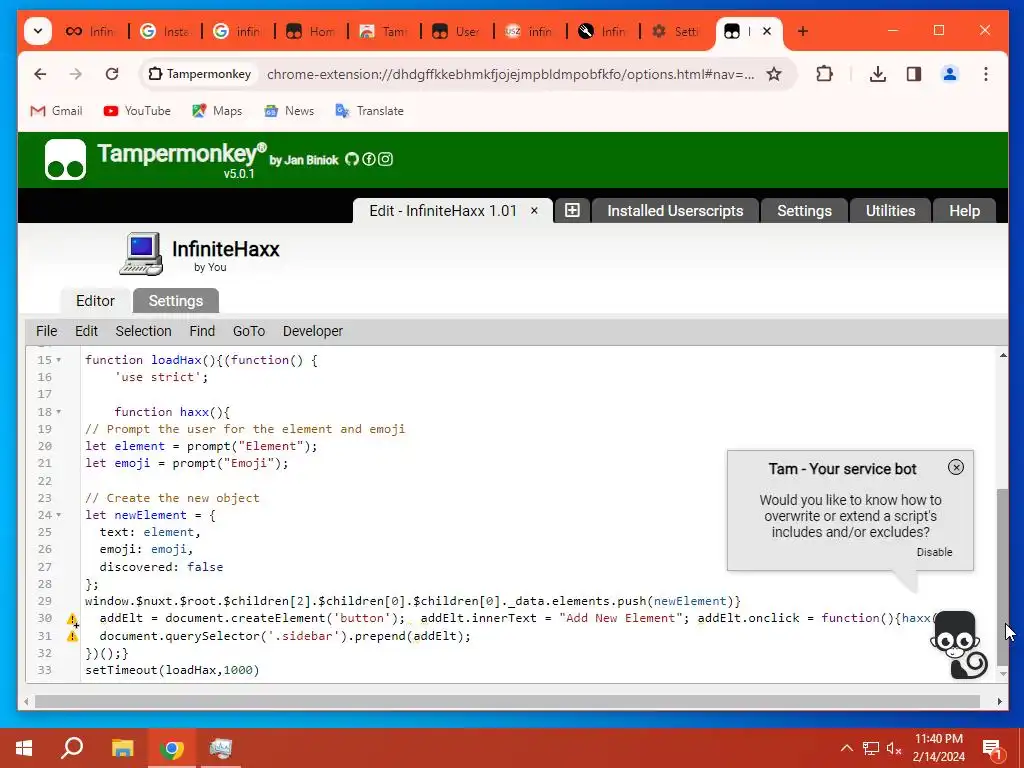Open the Find menu
Screen dimensions: 1024x768
click(x=202, y=331)
